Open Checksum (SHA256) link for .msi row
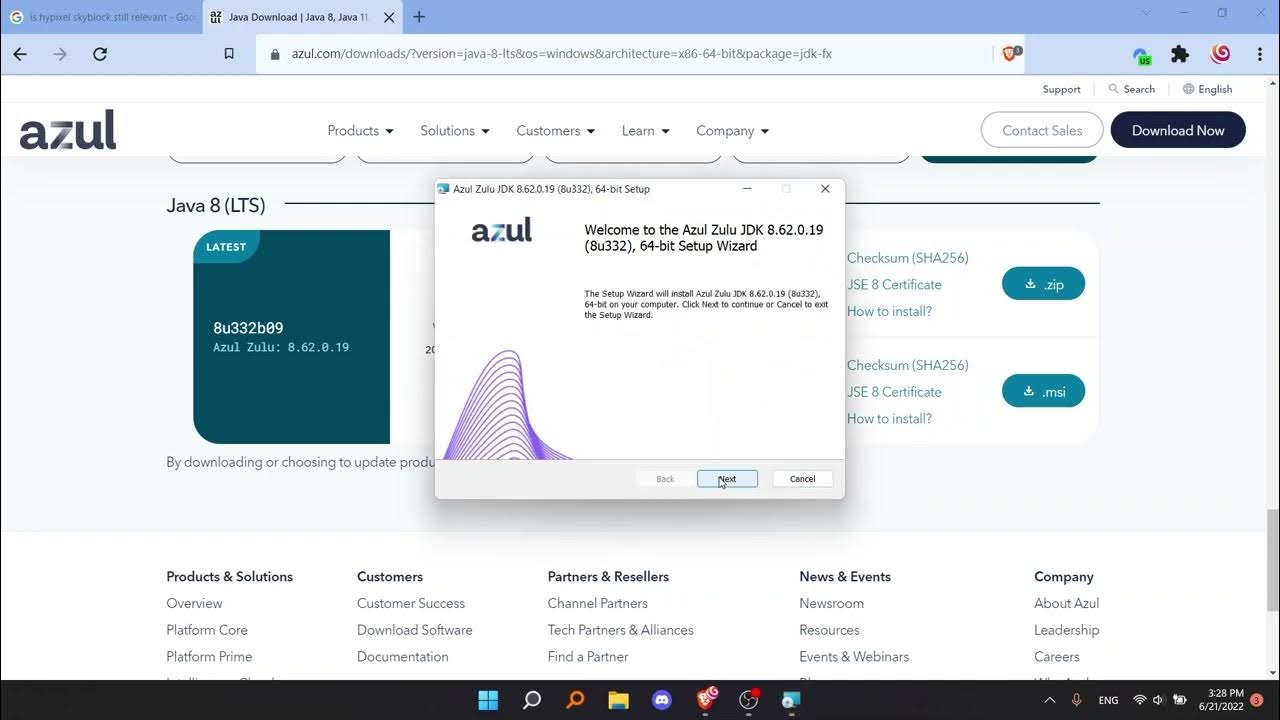This screenshot has height=720, width=1280. pos(908,365)
